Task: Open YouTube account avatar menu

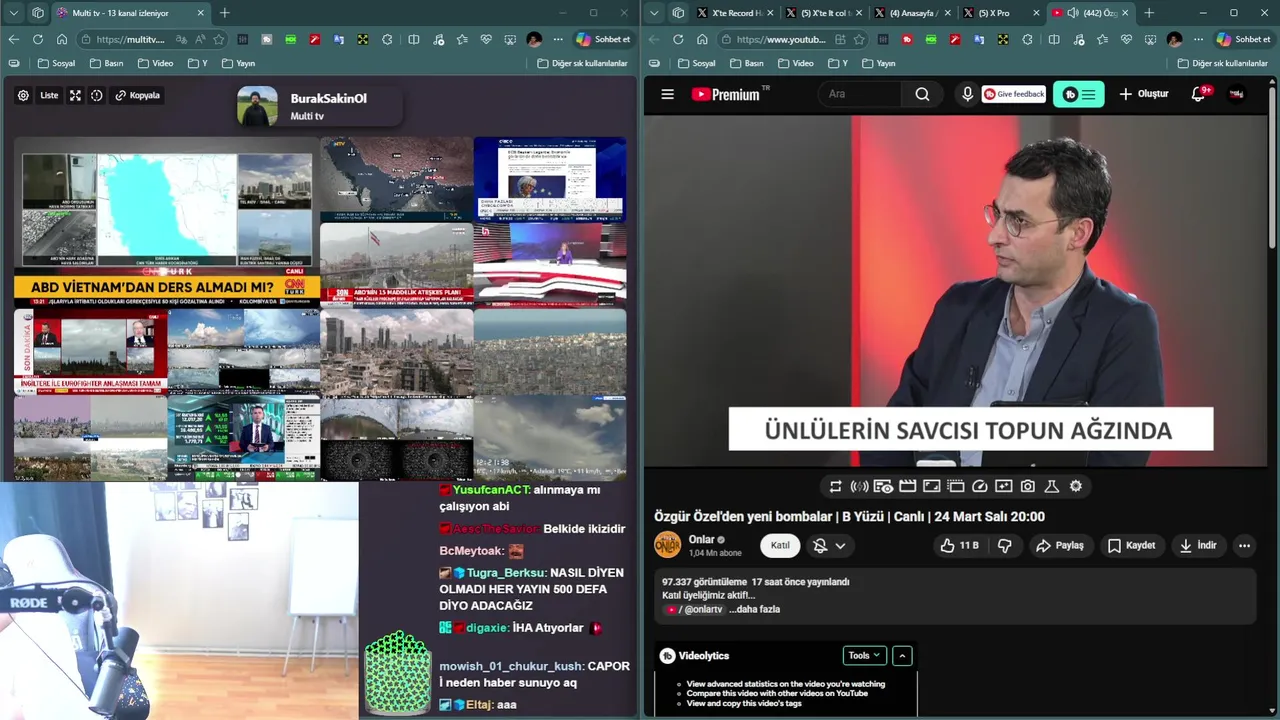Action: tap(1237, 94)
